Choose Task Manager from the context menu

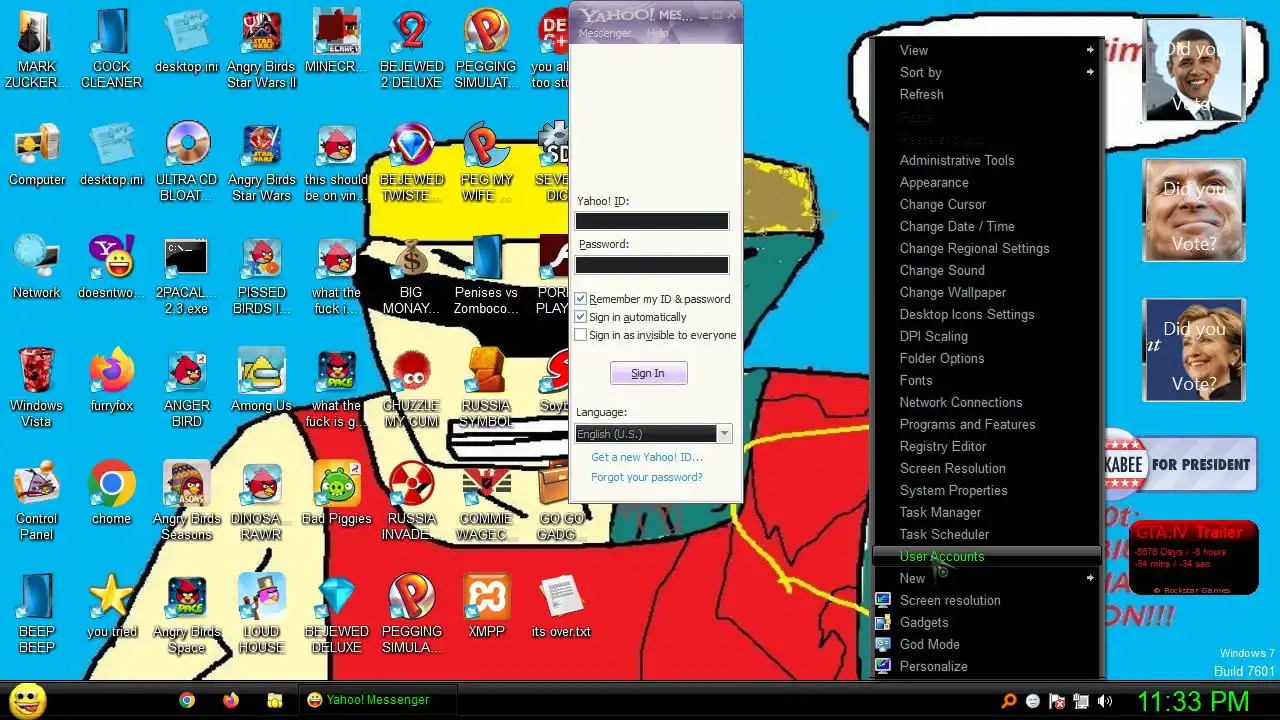[986, 512]
